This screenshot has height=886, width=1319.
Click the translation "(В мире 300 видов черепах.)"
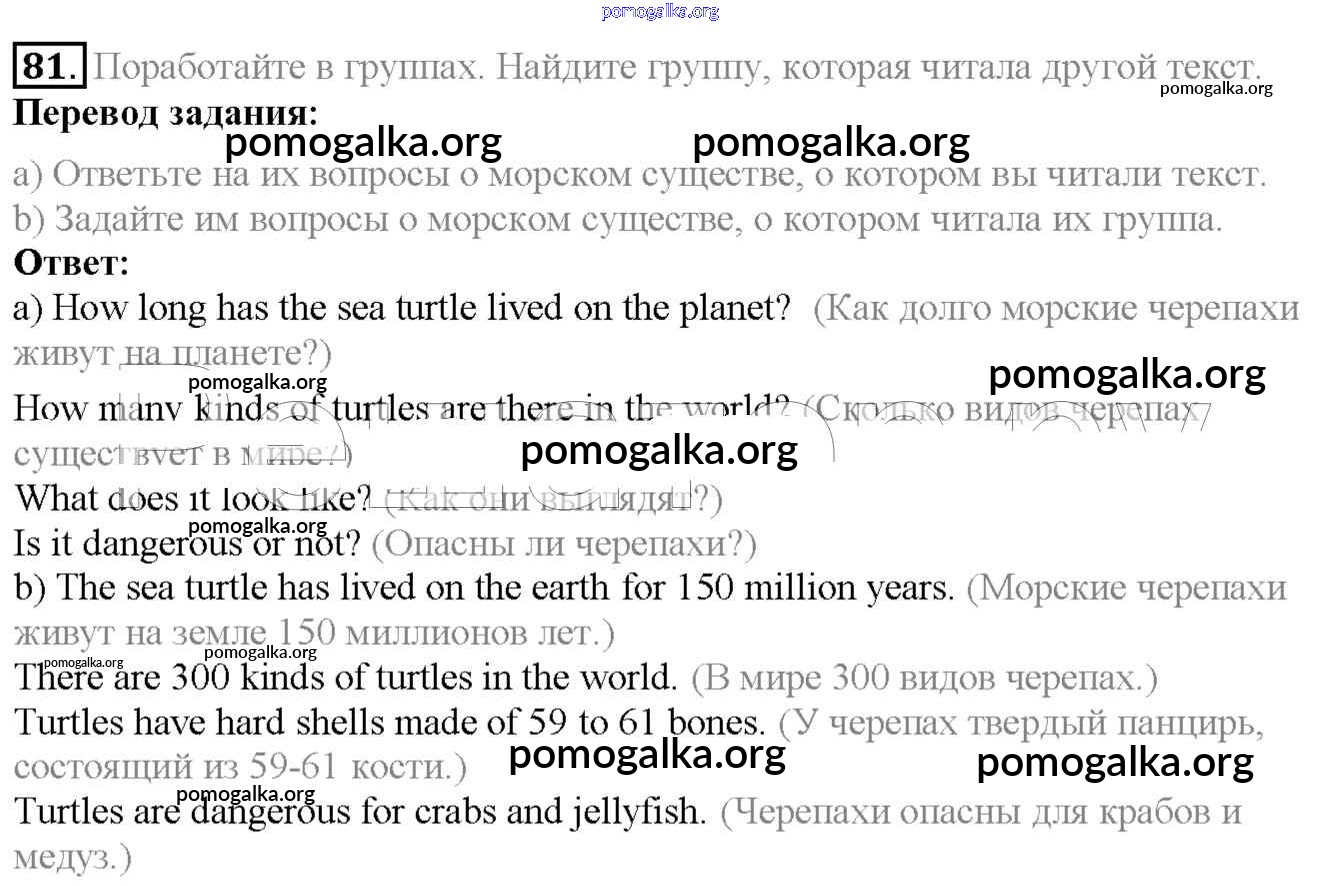924,679
